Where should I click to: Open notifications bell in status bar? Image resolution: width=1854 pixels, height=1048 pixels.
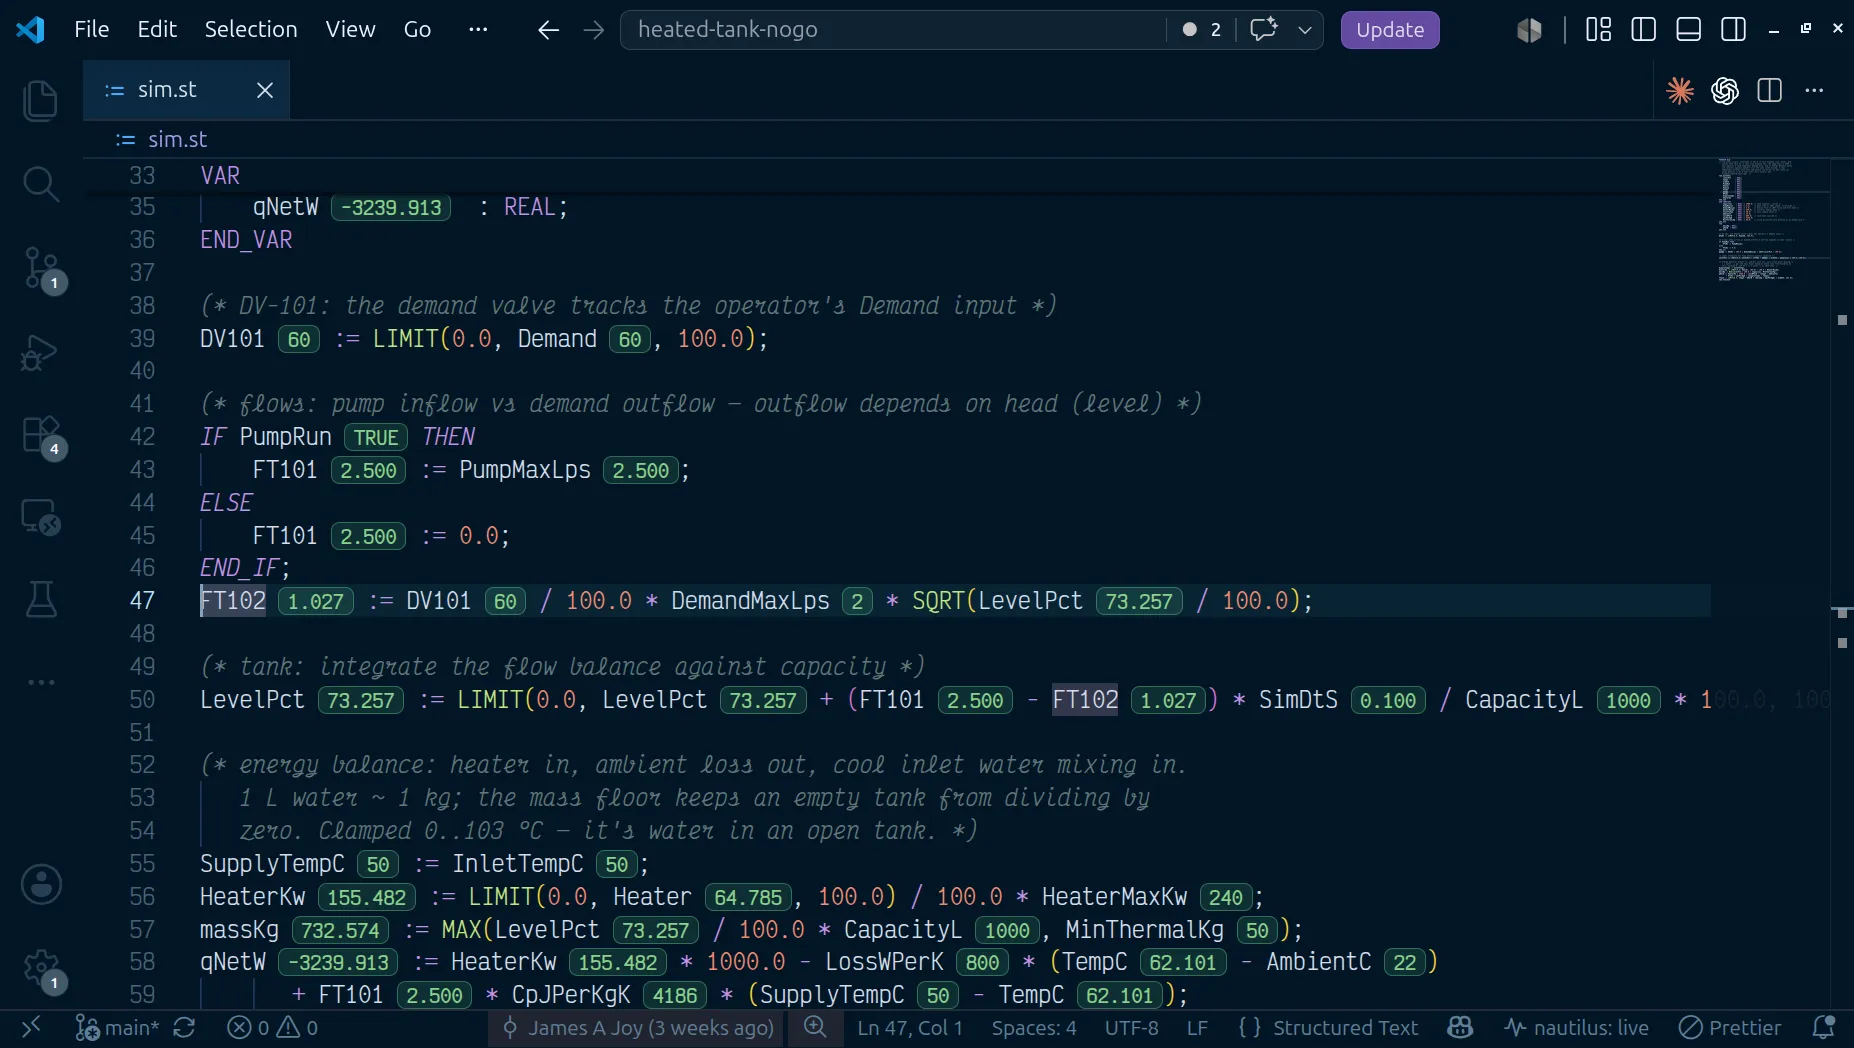pos(1824,1027)
